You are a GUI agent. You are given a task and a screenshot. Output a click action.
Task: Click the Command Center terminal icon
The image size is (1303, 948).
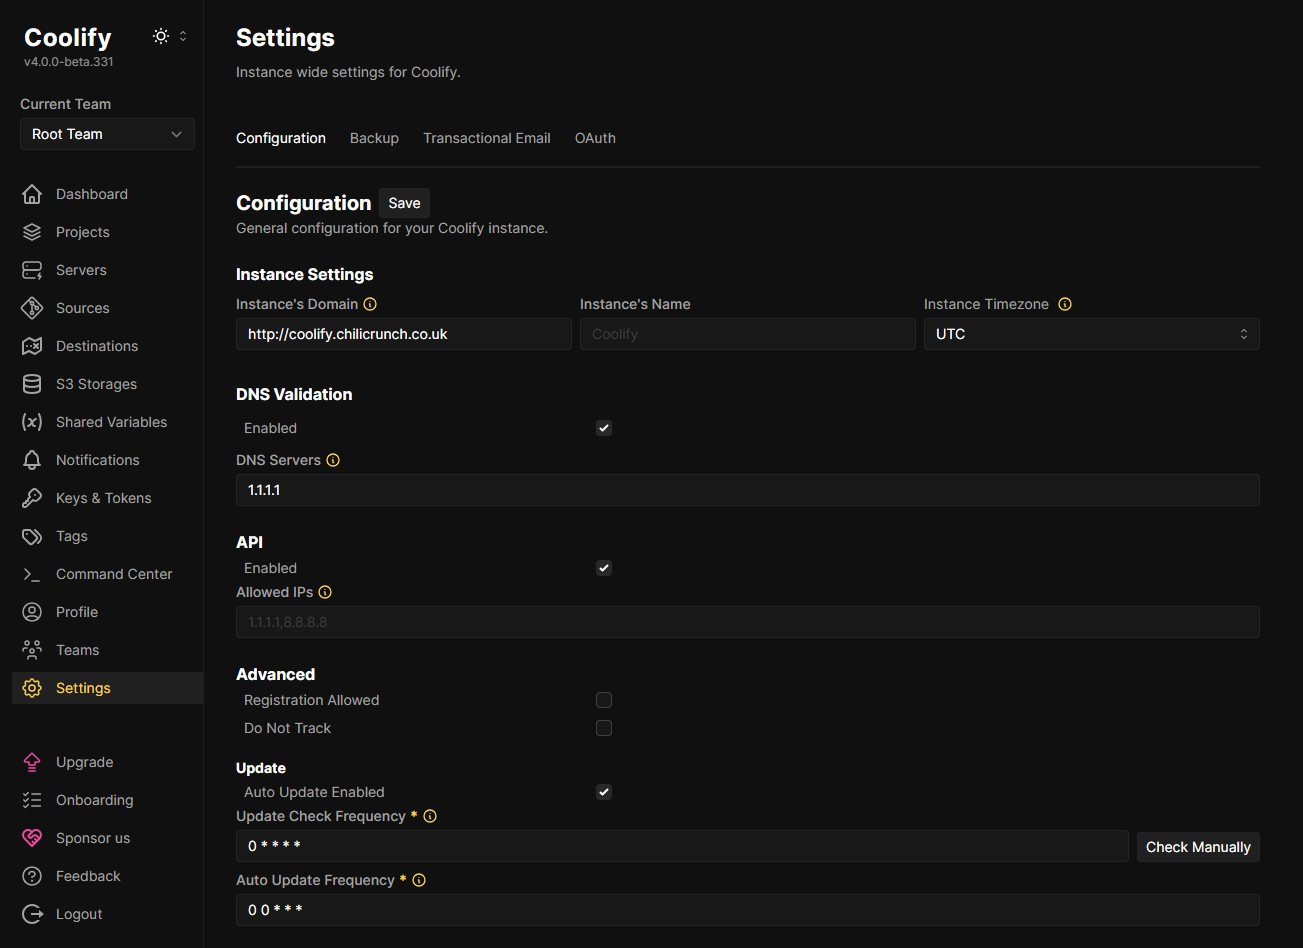[x=32, y=574]
